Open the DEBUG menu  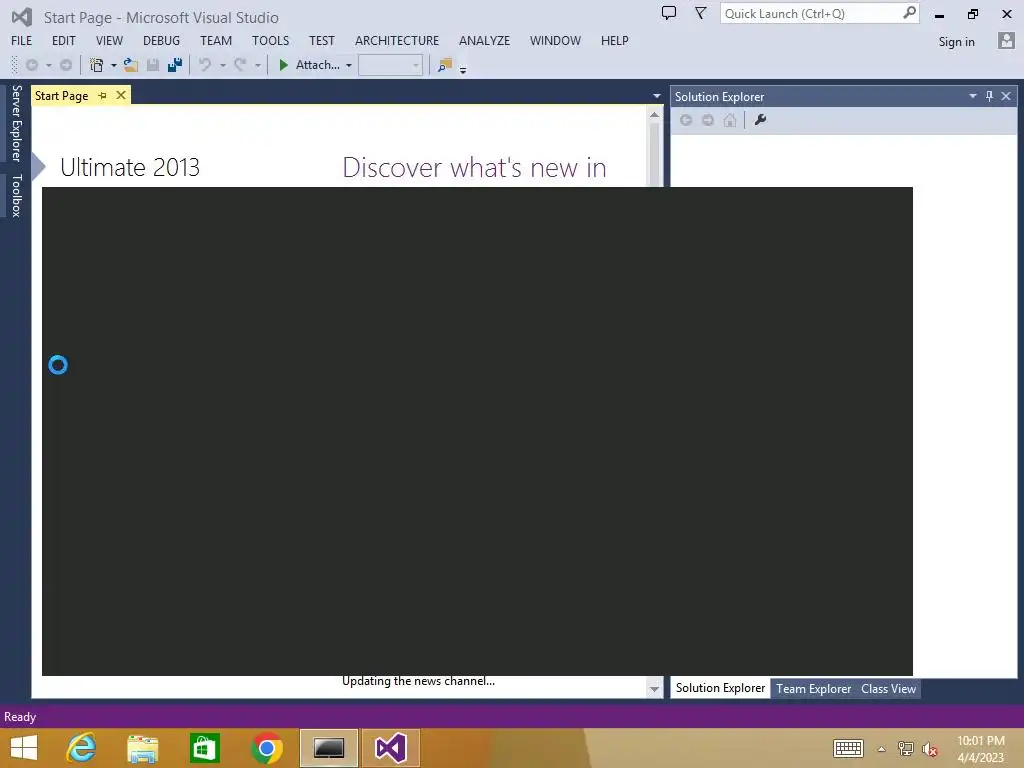[161, 40]
